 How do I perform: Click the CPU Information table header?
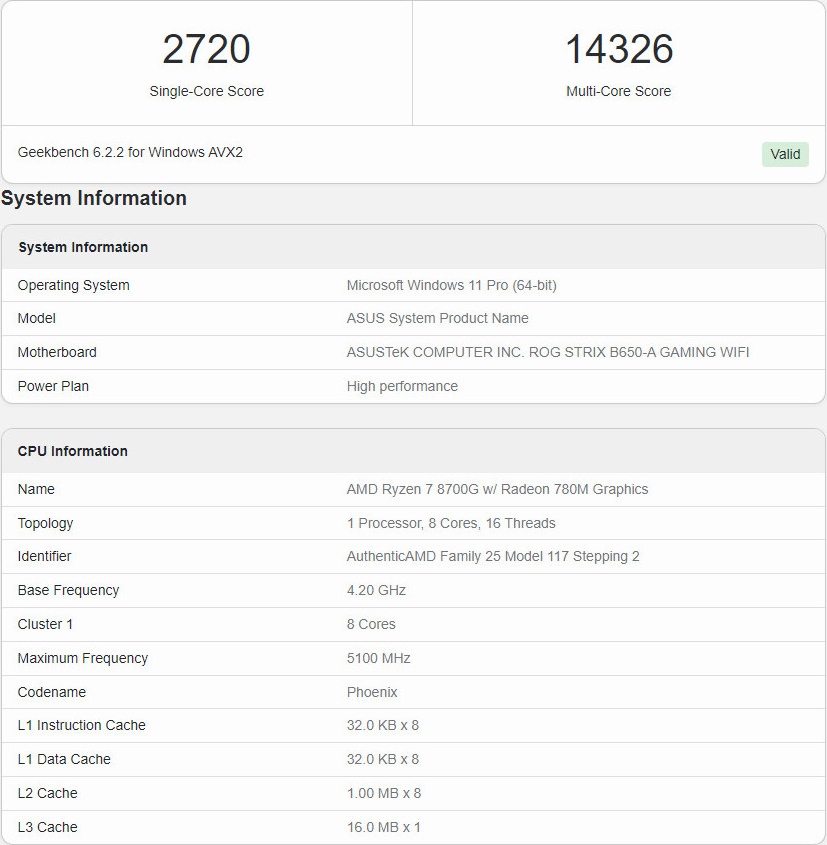coord(73,451)
